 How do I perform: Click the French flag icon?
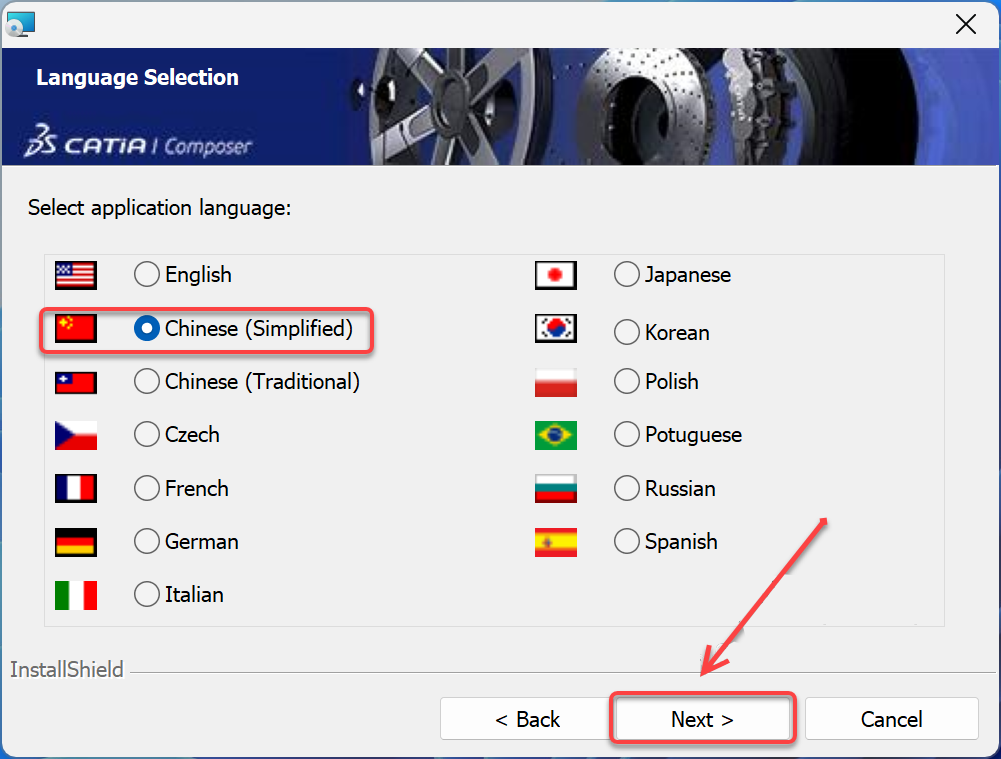(x=74, y=488)
